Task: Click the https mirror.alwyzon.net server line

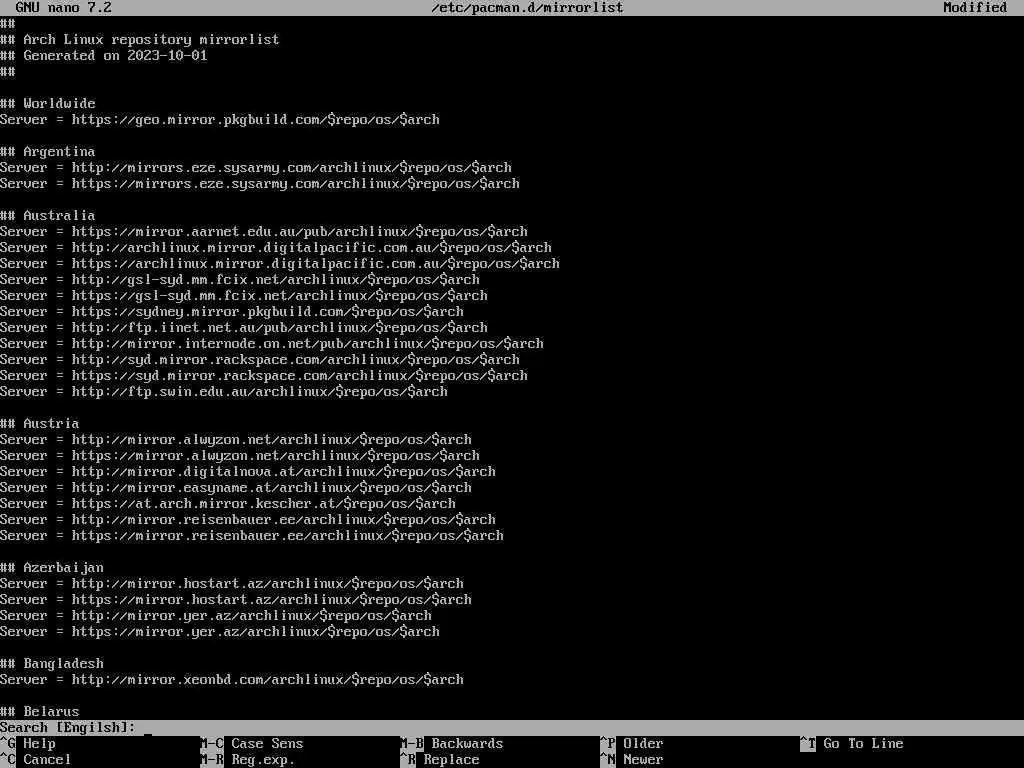Action: [x=240, y=455]
